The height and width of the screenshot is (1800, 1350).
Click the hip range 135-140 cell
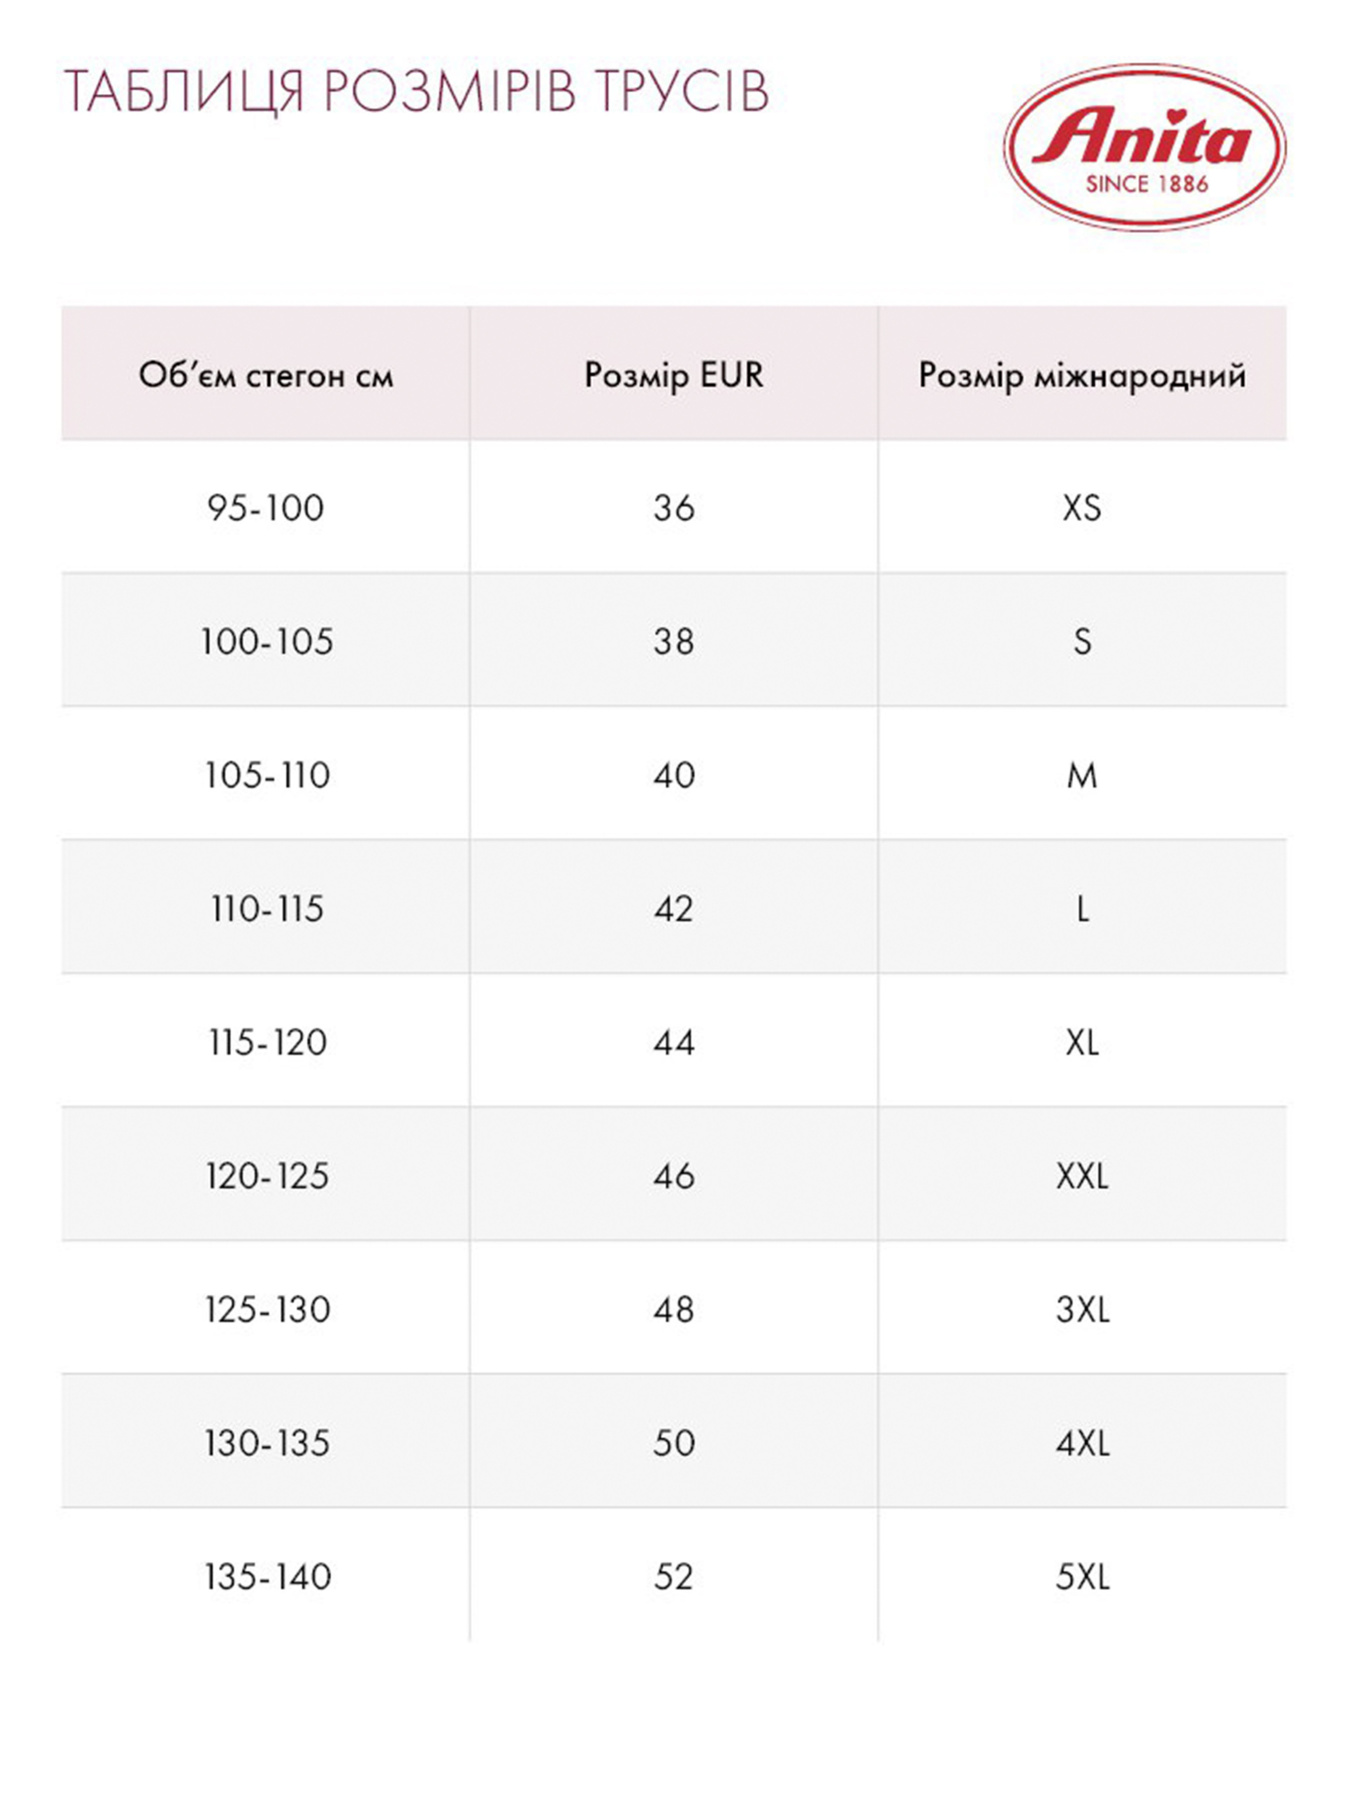point(266,1577)
